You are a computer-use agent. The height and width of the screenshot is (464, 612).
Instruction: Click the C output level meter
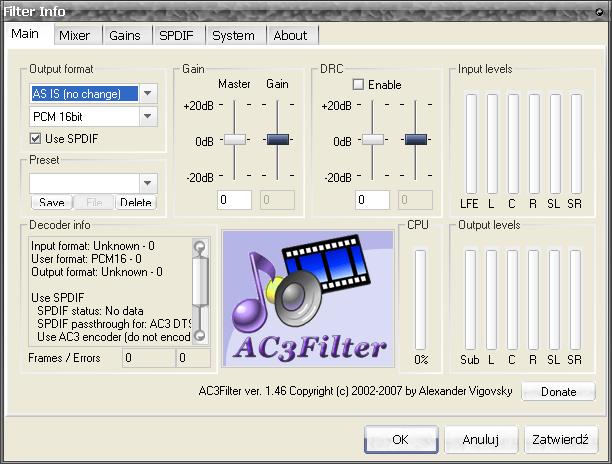(512, 300)
